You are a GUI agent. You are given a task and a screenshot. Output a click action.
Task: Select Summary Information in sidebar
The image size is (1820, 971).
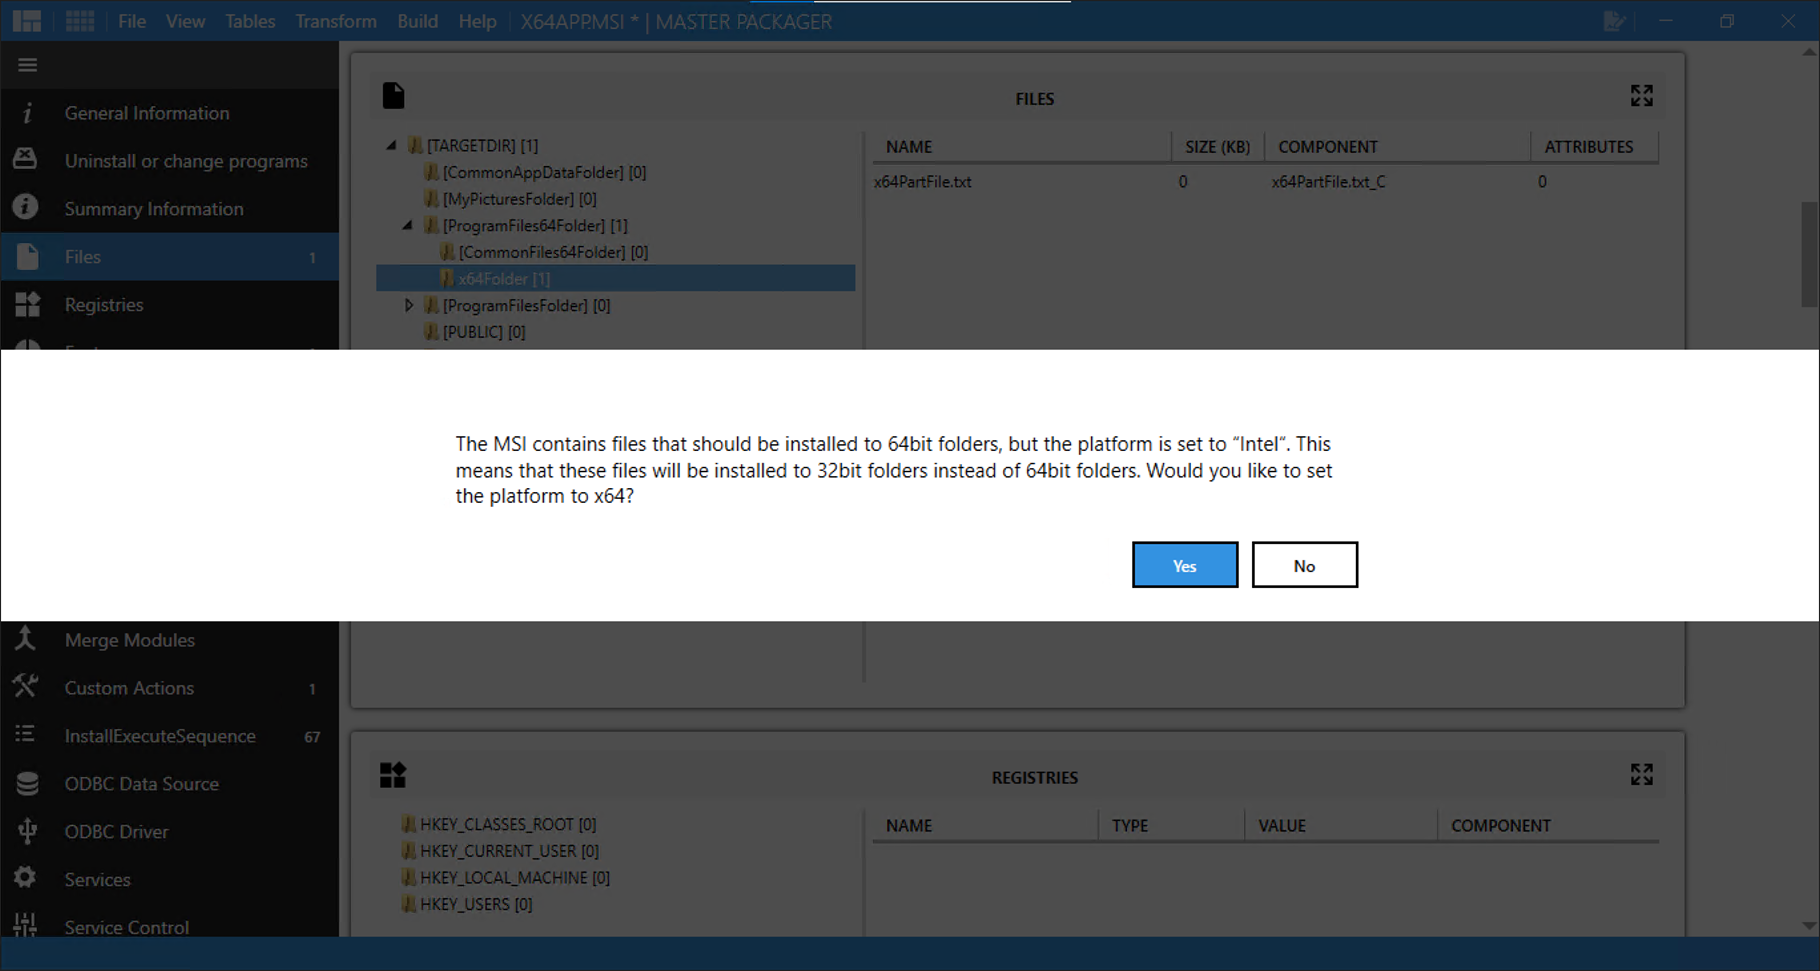pyautogui.click(x=154, y=209)
